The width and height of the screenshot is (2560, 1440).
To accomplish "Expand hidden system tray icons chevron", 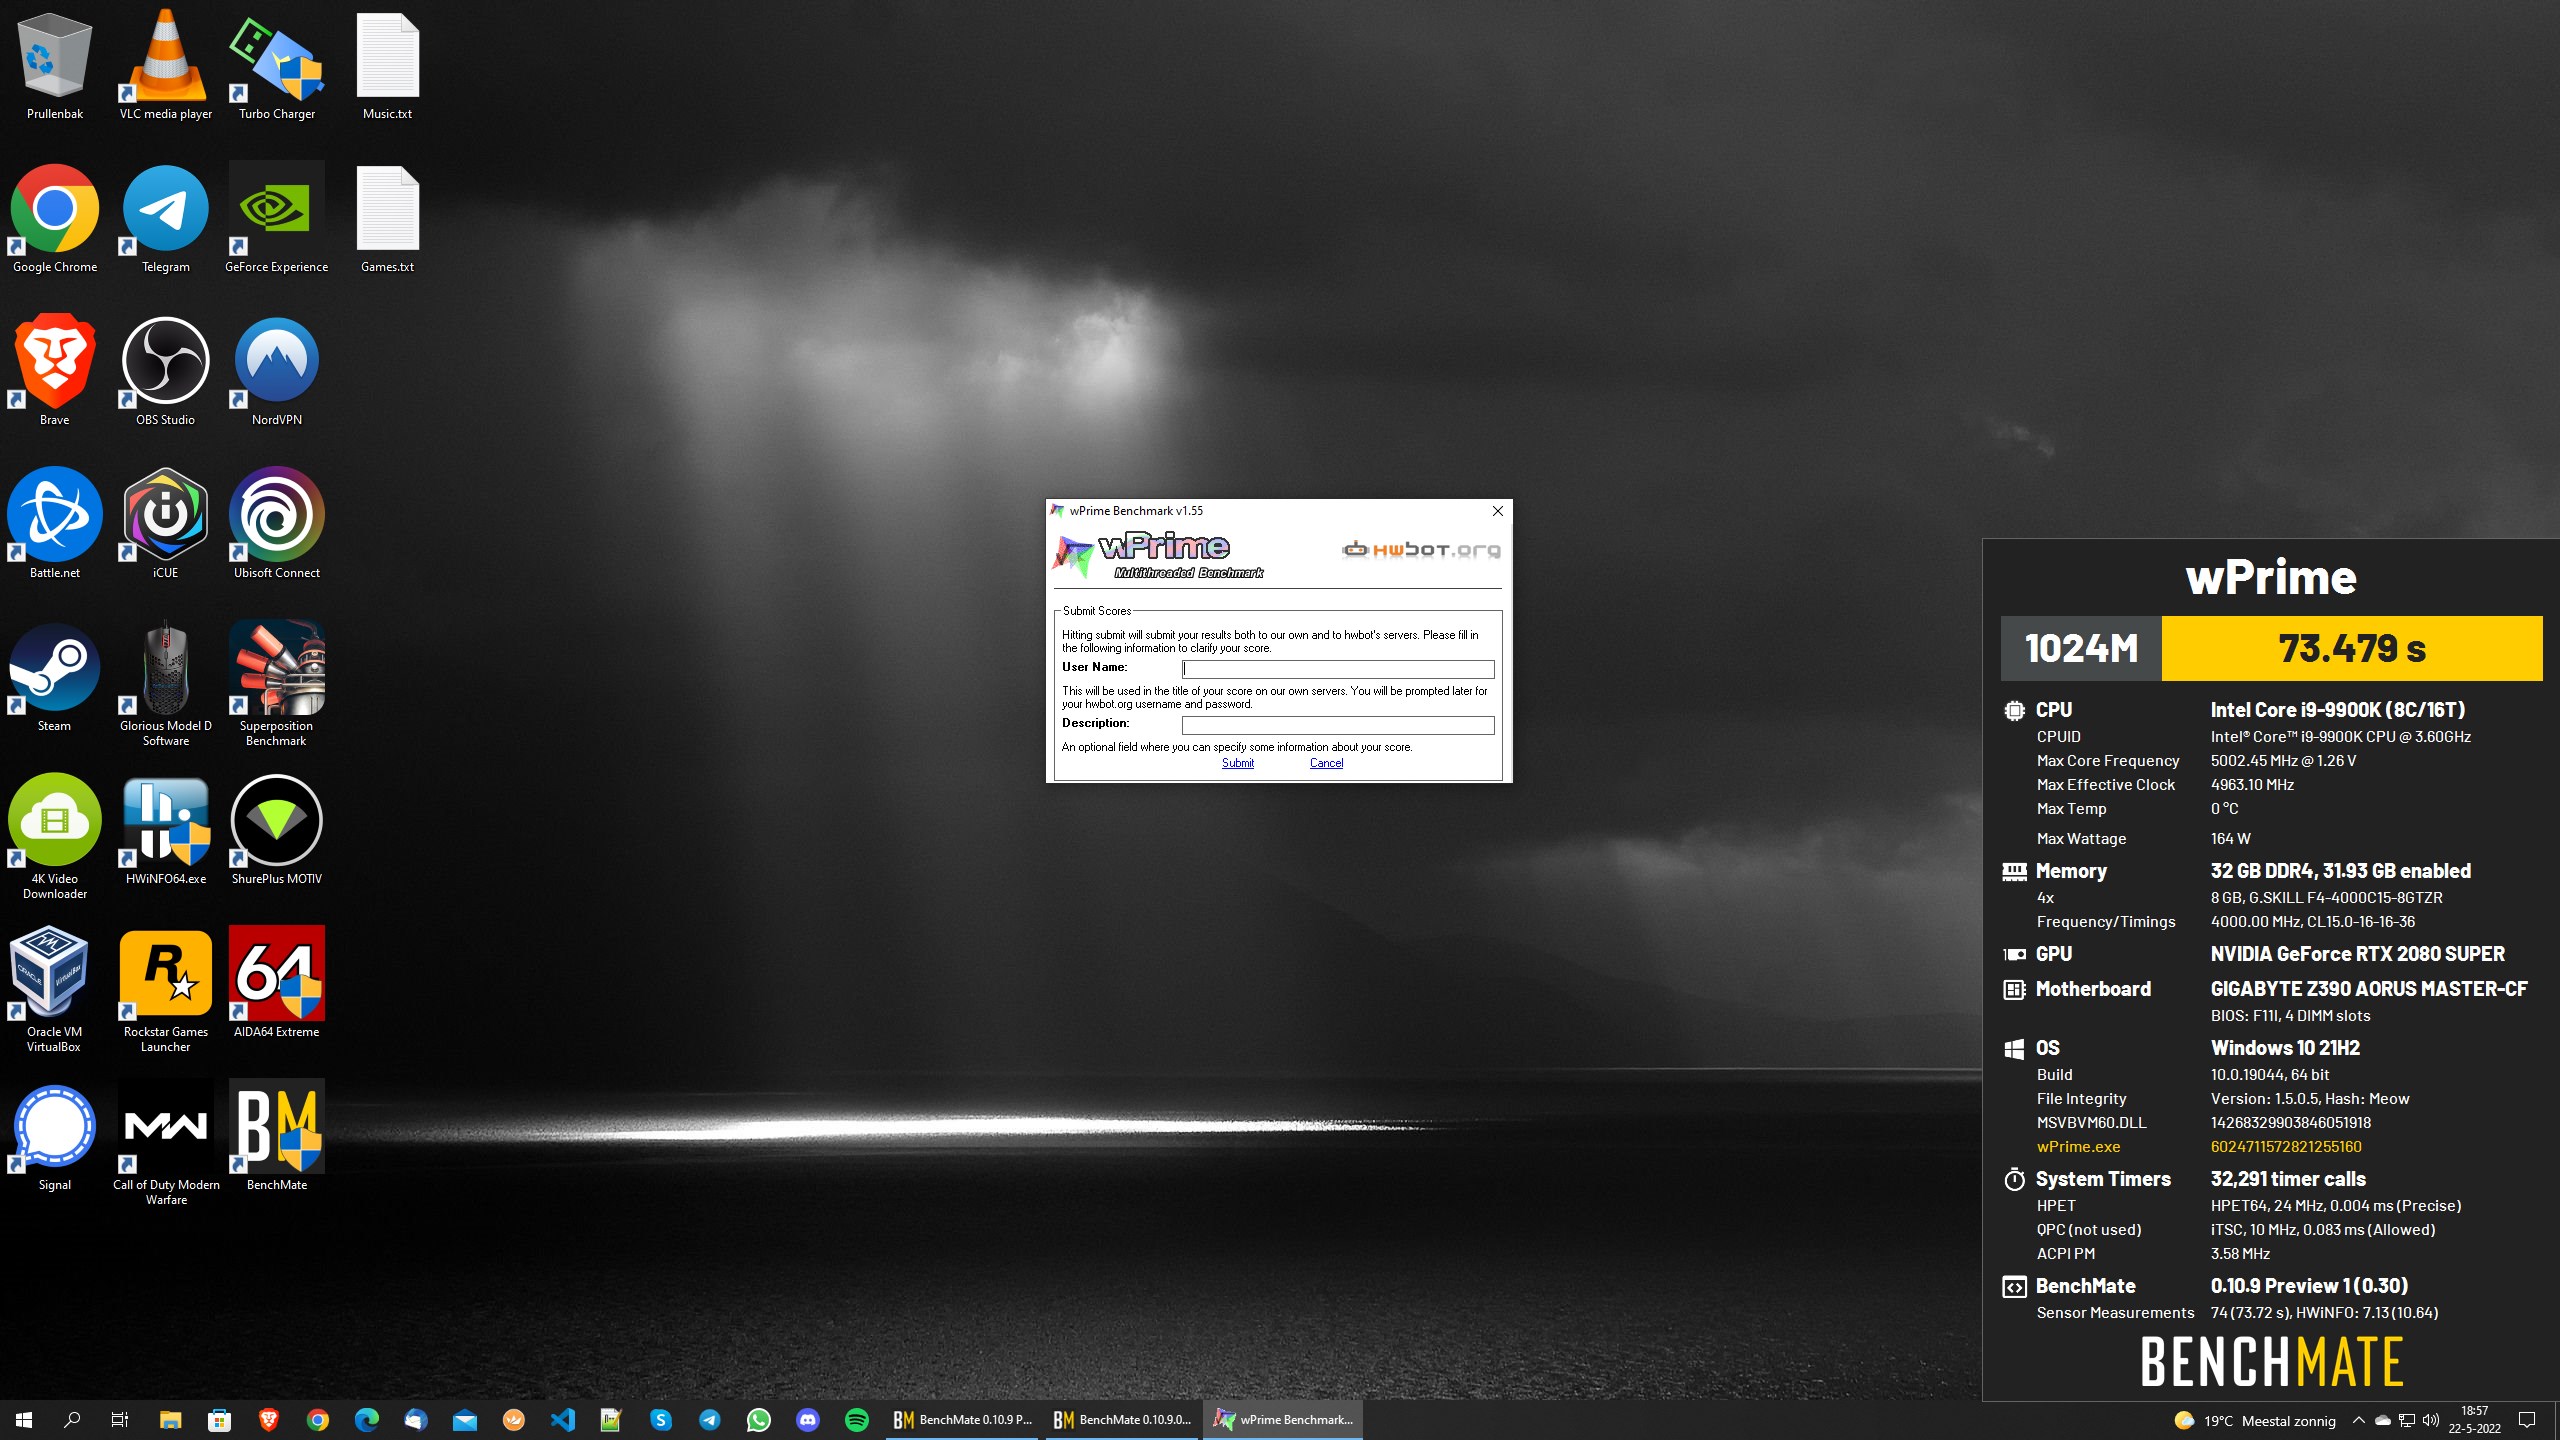I will pos(2359,1420).
